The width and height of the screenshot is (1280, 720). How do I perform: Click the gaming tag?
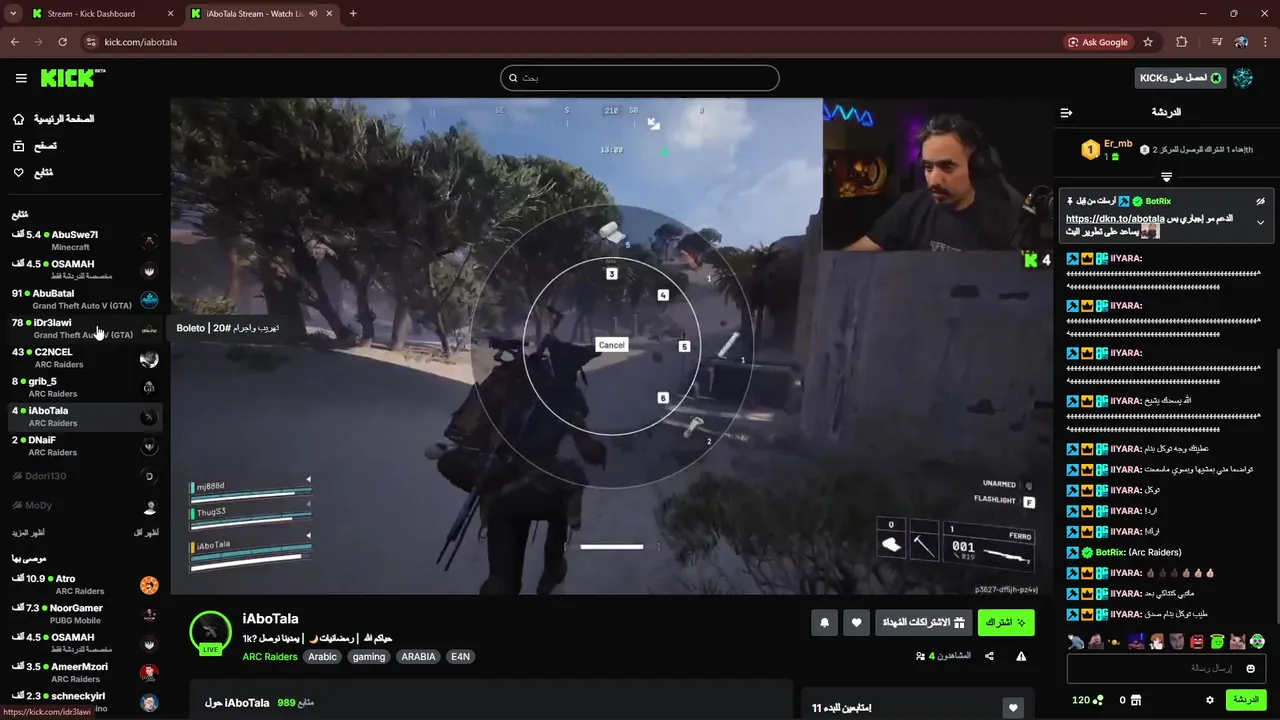pos(369,657)
